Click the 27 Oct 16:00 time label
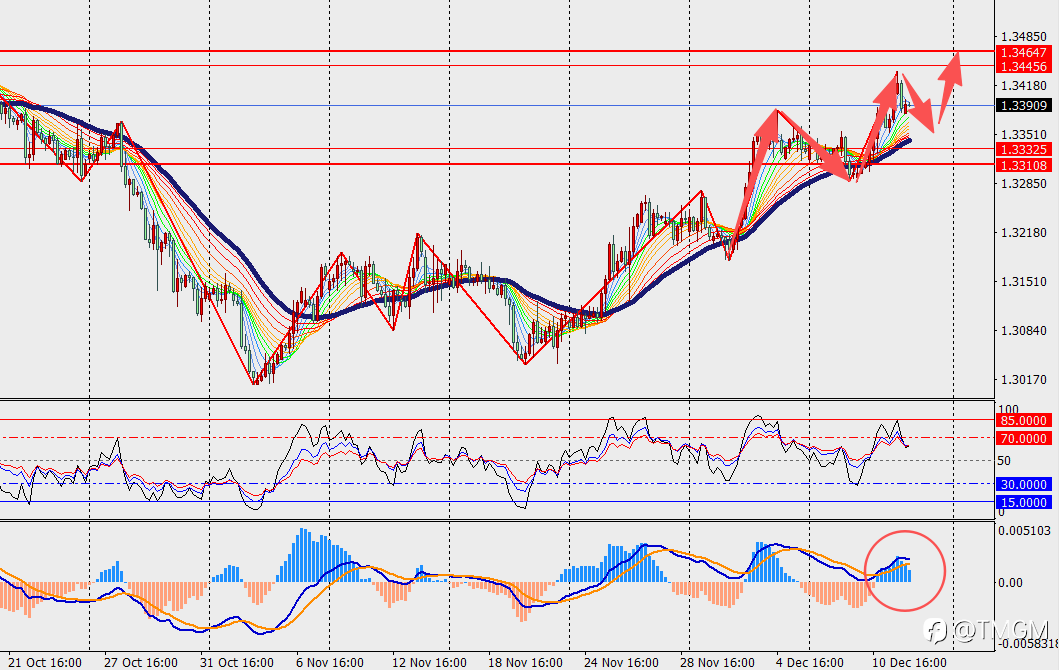 click(141, 662)
